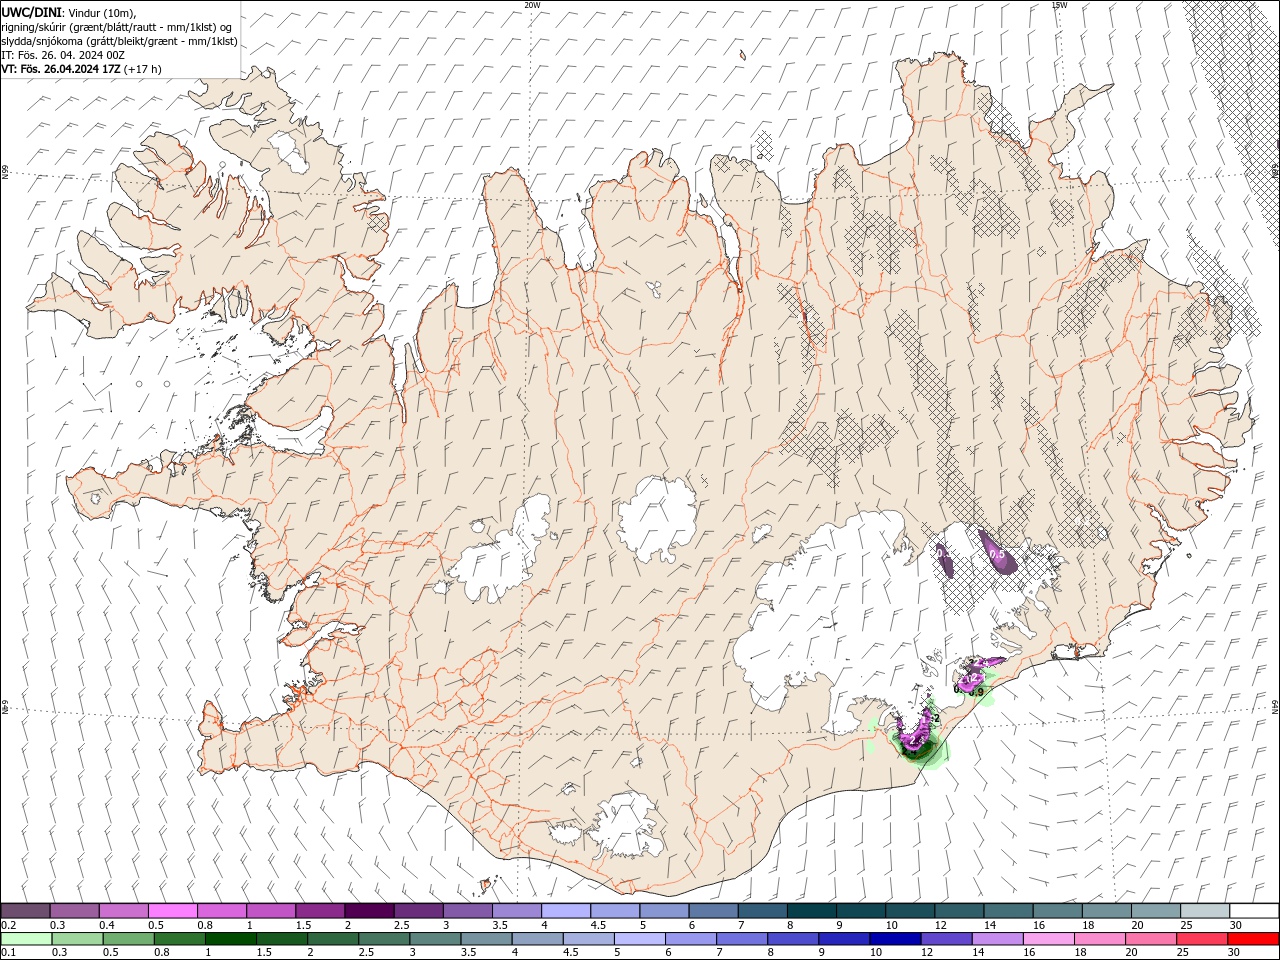Screen dimensions: 1280x960
Task: Click the hot pink 20 swatch on lower scale
Action: pyautogui.click(x=1150, y=939)
